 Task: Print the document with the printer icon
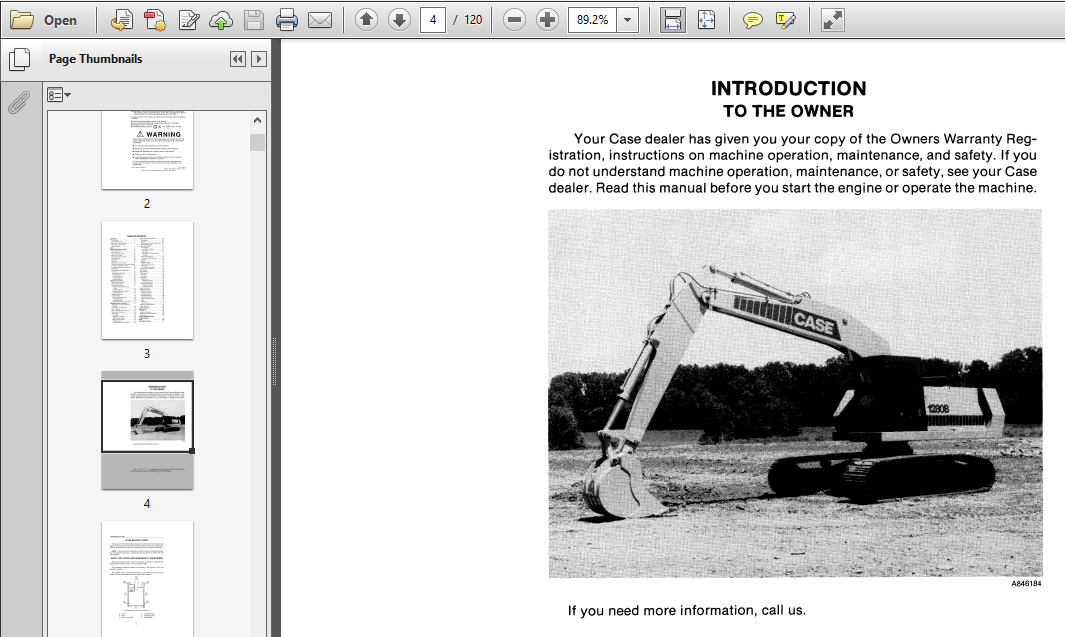click(x=287, y=20)
